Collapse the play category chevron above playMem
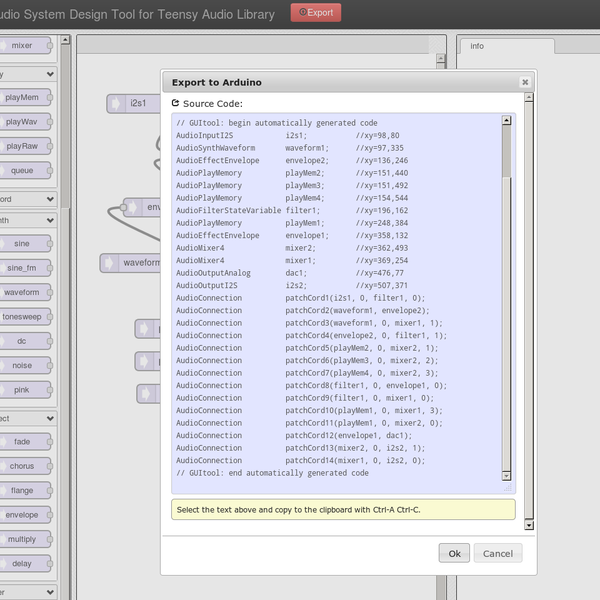This screenshot has height=600, width=600. pyautogui.click(x=50, y=74)
